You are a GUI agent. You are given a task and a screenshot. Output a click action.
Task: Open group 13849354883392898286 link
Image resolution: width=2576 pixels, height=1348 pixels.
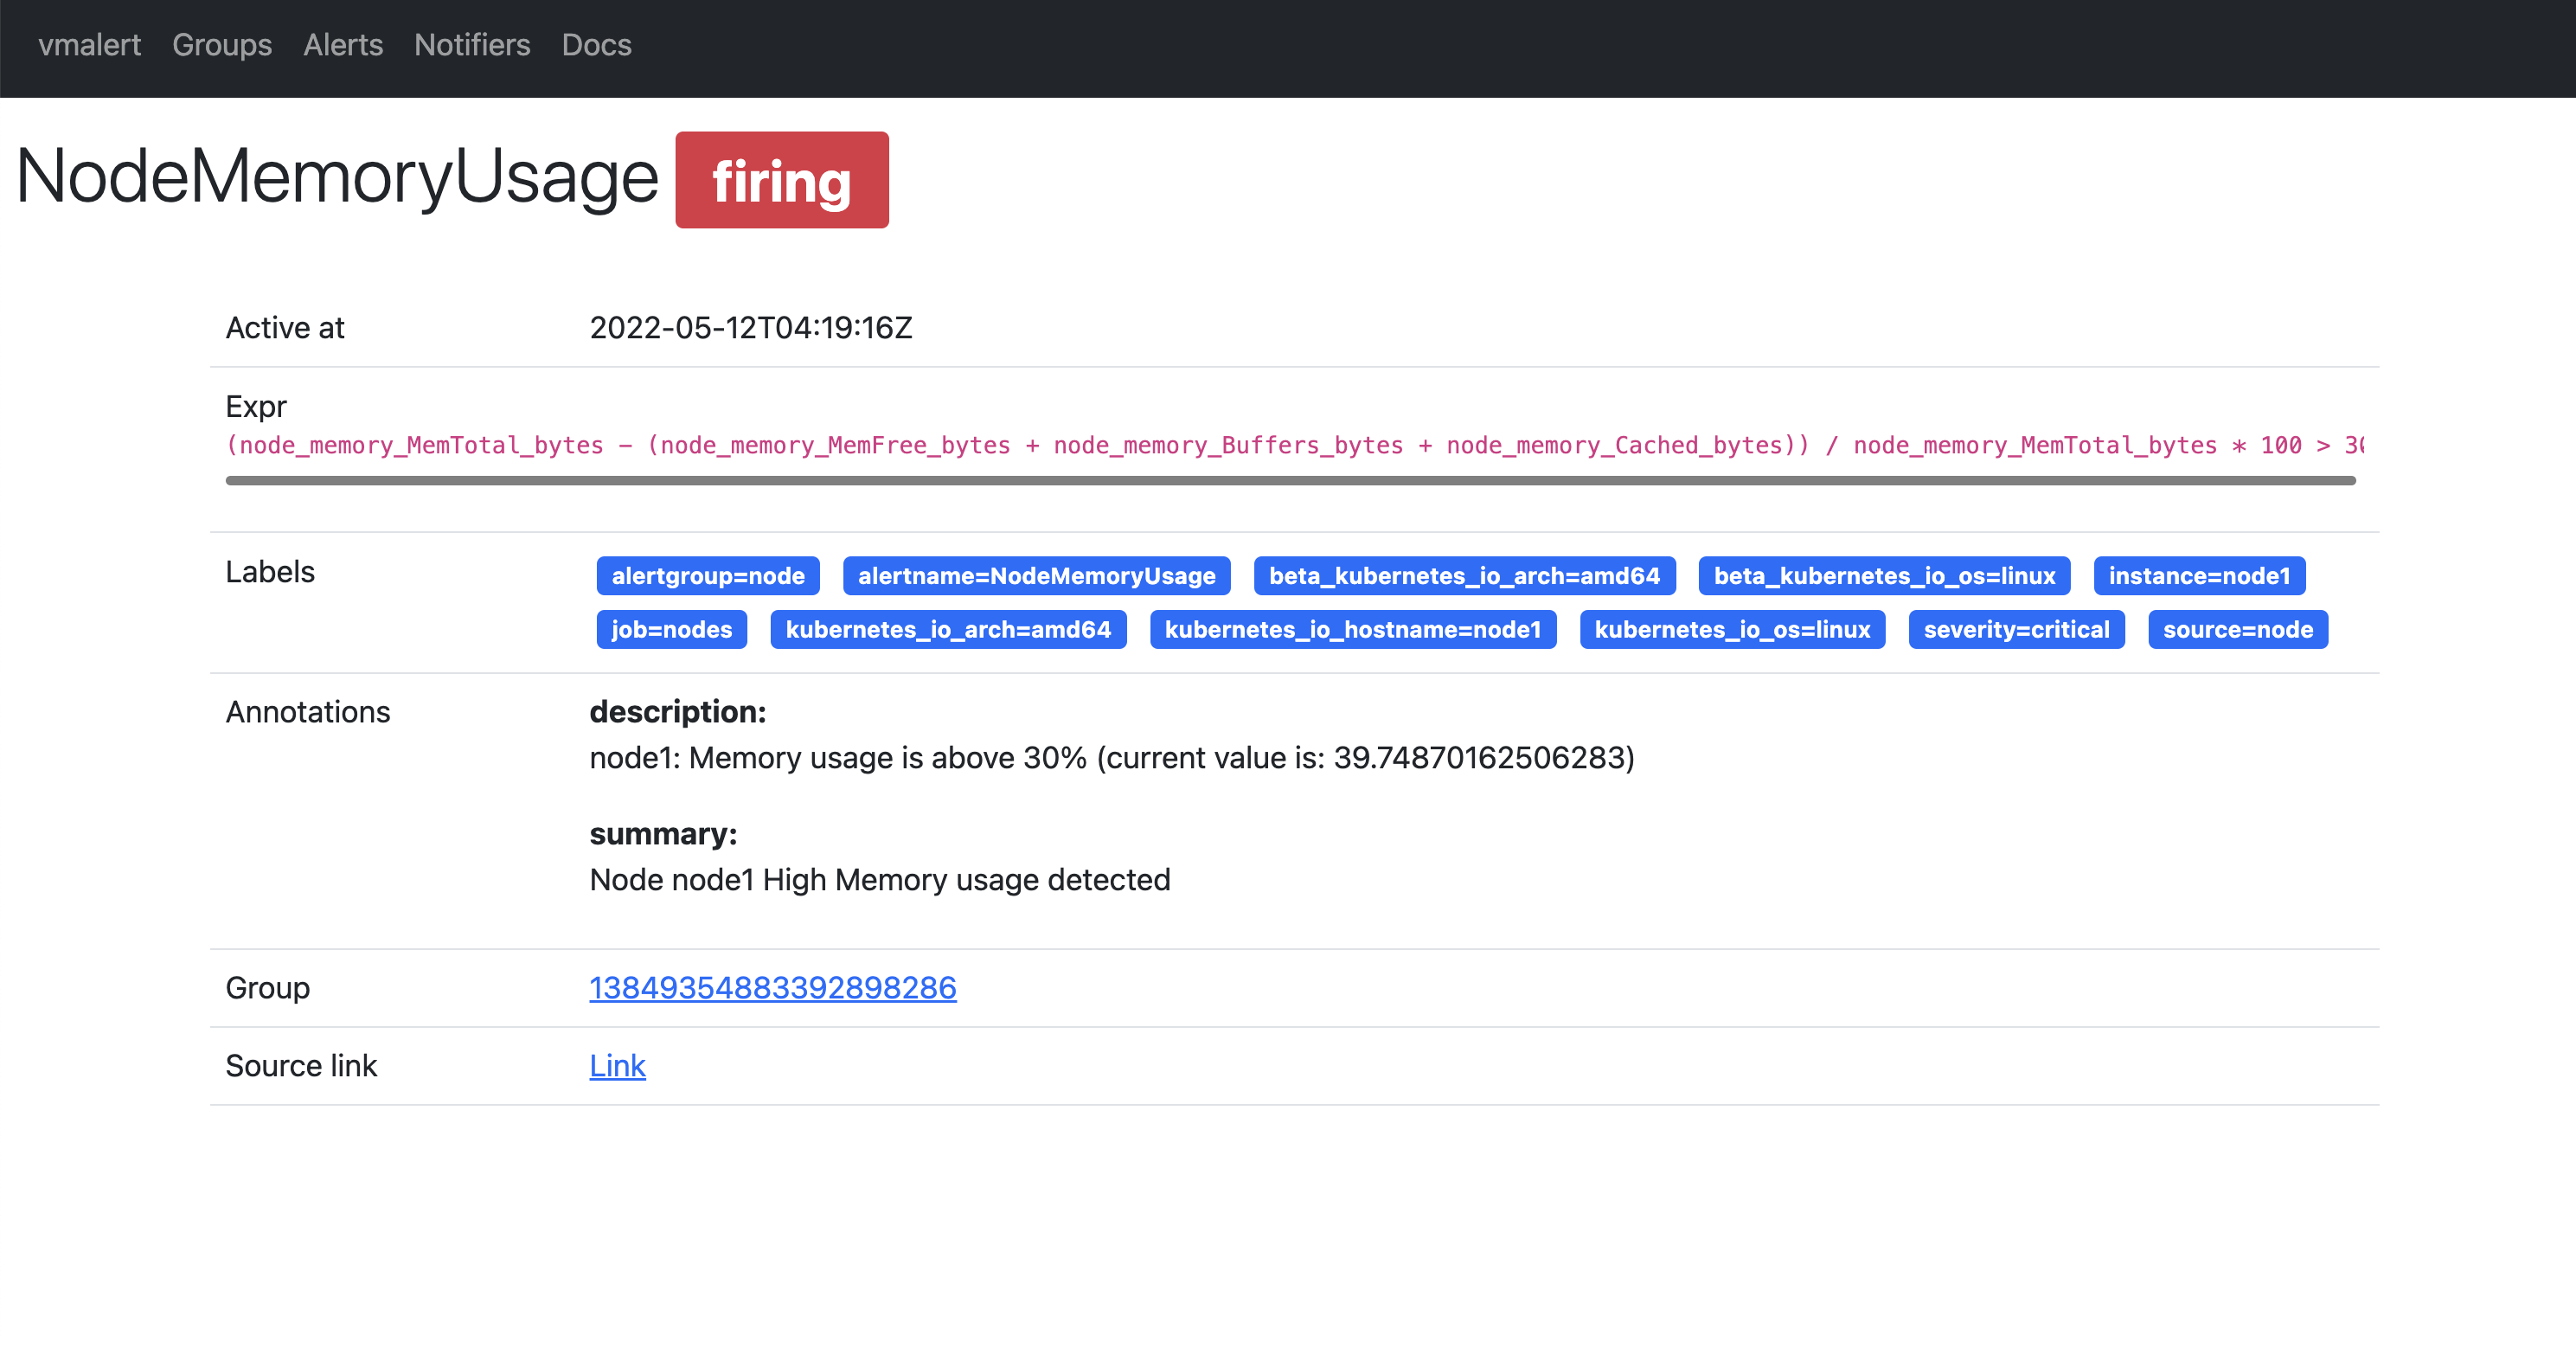(772, 988)
